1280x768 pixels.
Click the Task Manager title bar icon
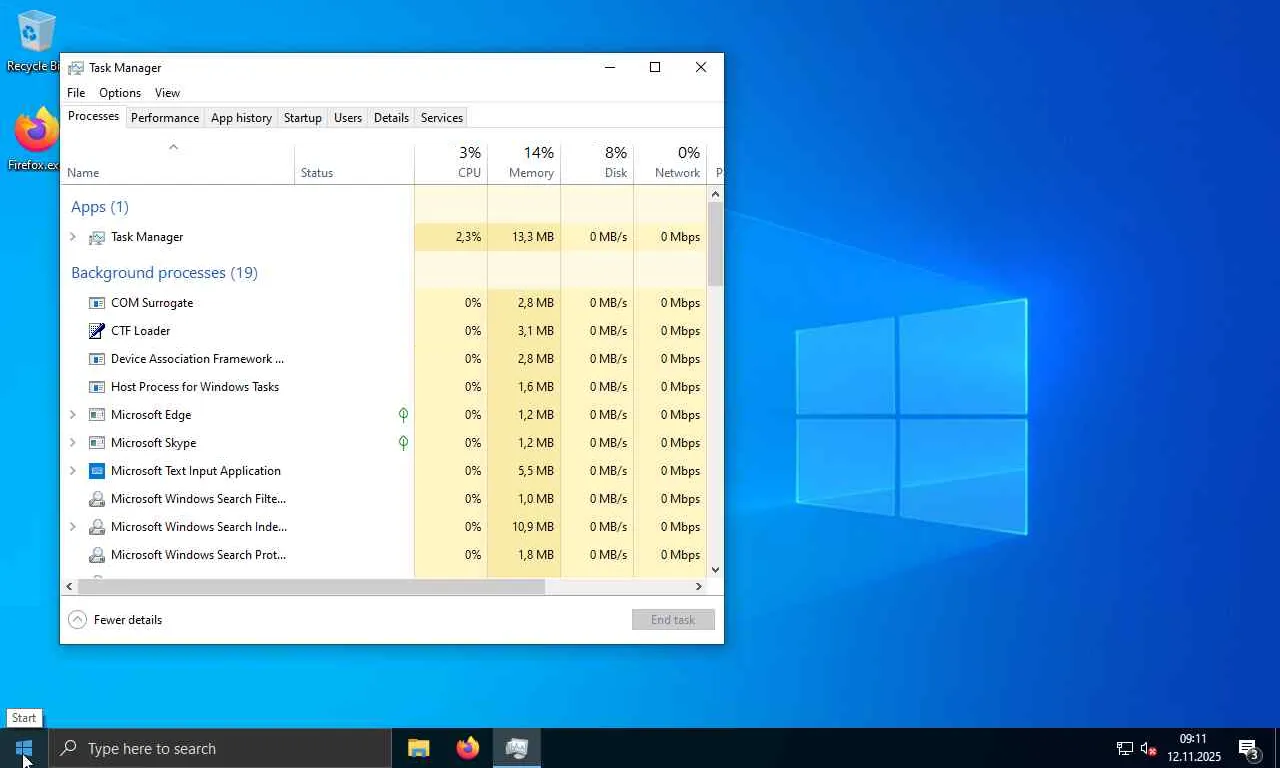click(76, 68)
